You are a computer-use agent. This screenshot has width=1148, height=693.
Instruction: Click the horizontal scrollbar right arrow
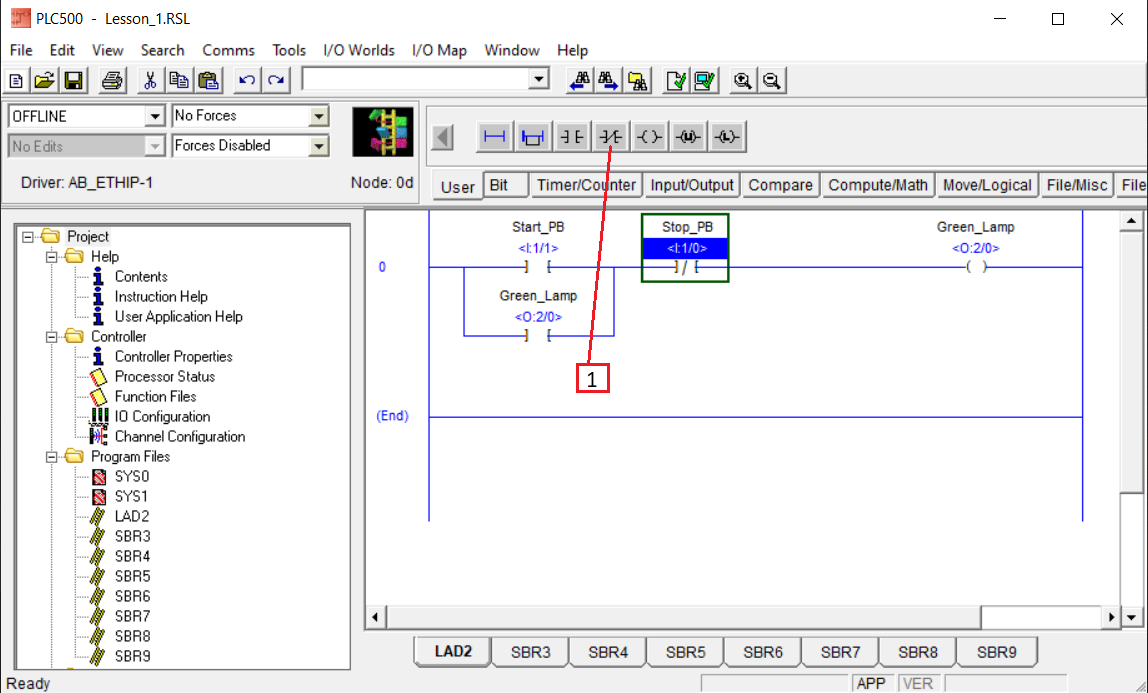1111,617
